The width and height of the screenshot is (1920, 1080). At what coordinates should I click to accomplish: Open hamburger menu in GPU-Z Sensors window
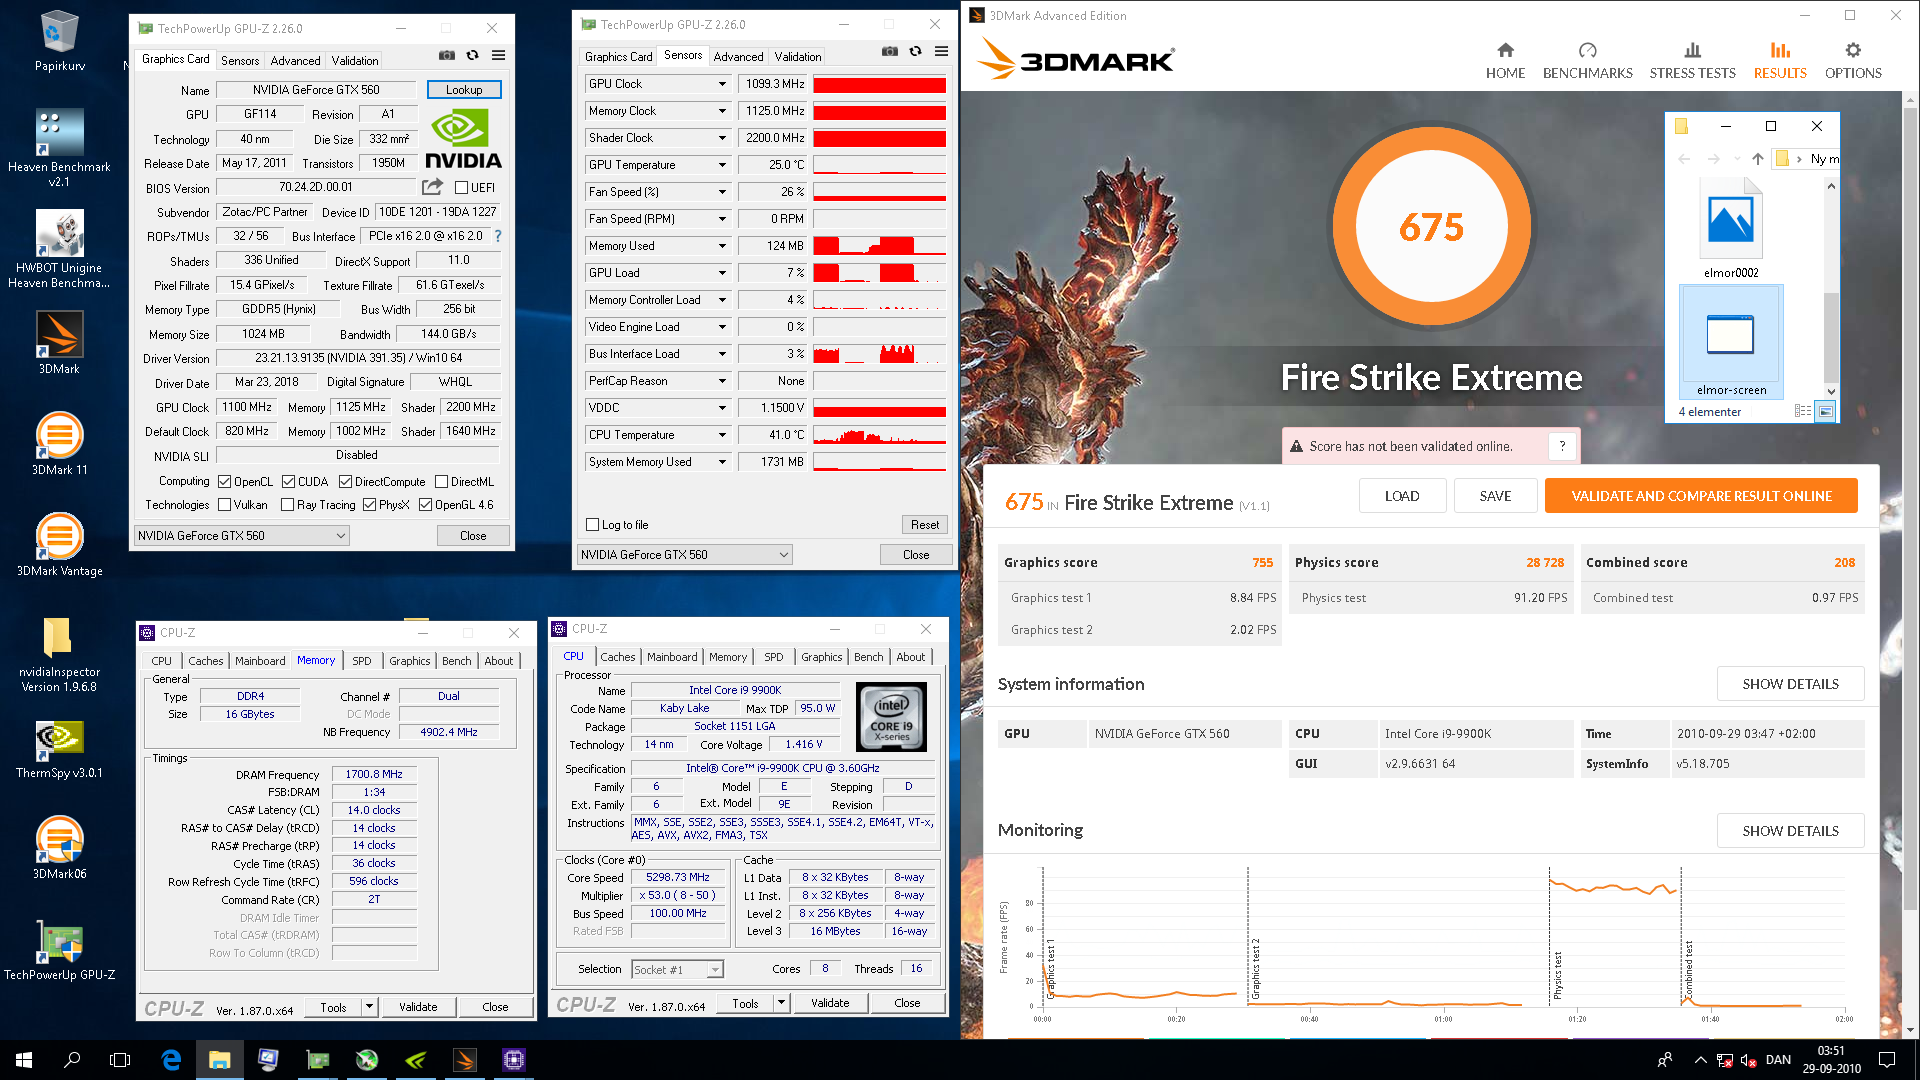click(941, 52)
